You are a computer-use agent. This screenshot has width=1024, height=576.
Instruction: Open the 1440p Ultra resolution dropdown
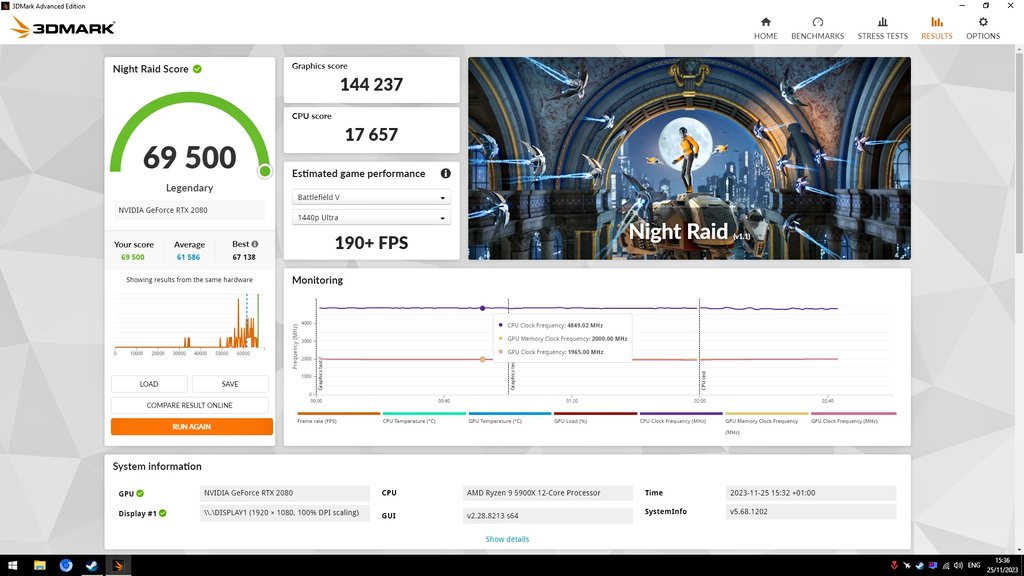[x=371, y=217]
